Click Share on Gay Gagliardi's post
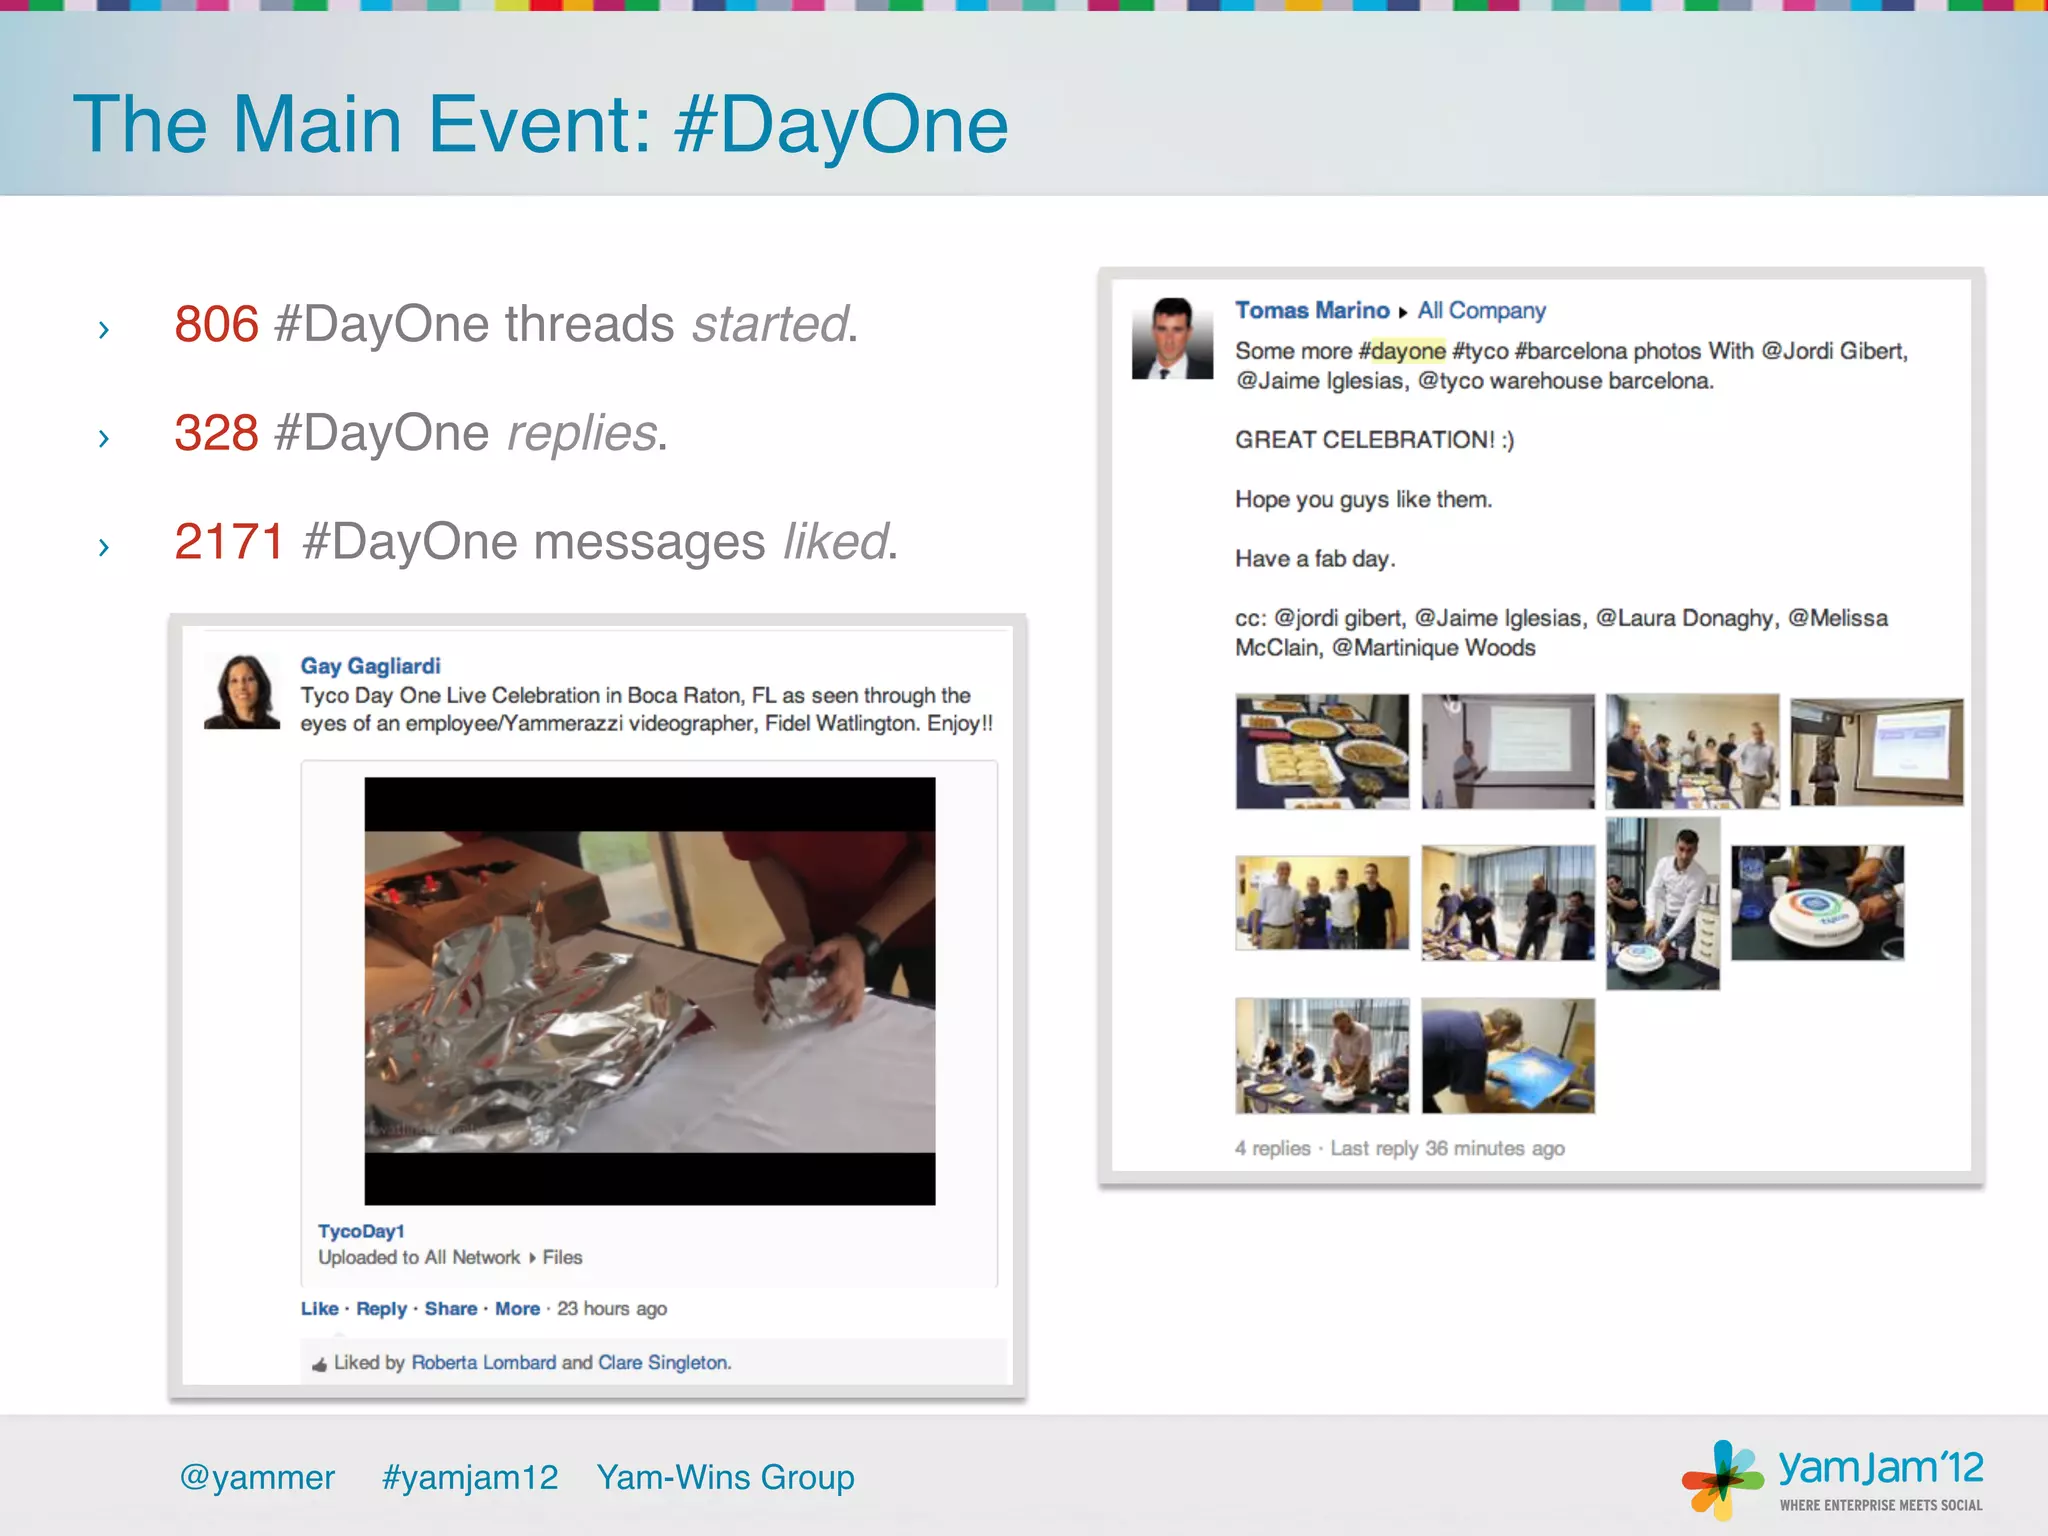Image resolution: width=2048 pixels, height=1536 pixels. coord(451,1308)
